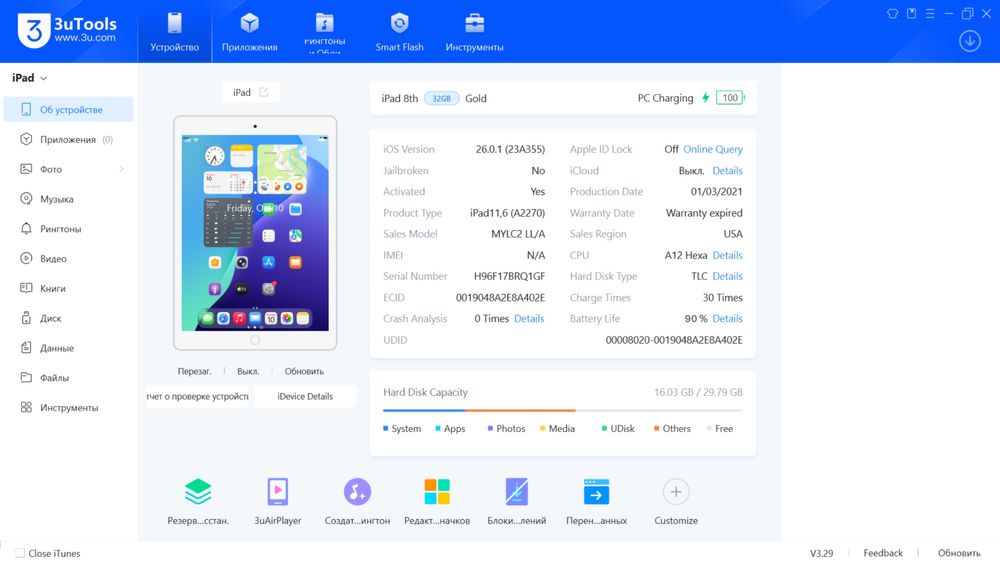Open the Инструменты tab in top bar
The image size is (1000, 565).
coord(474,32)
